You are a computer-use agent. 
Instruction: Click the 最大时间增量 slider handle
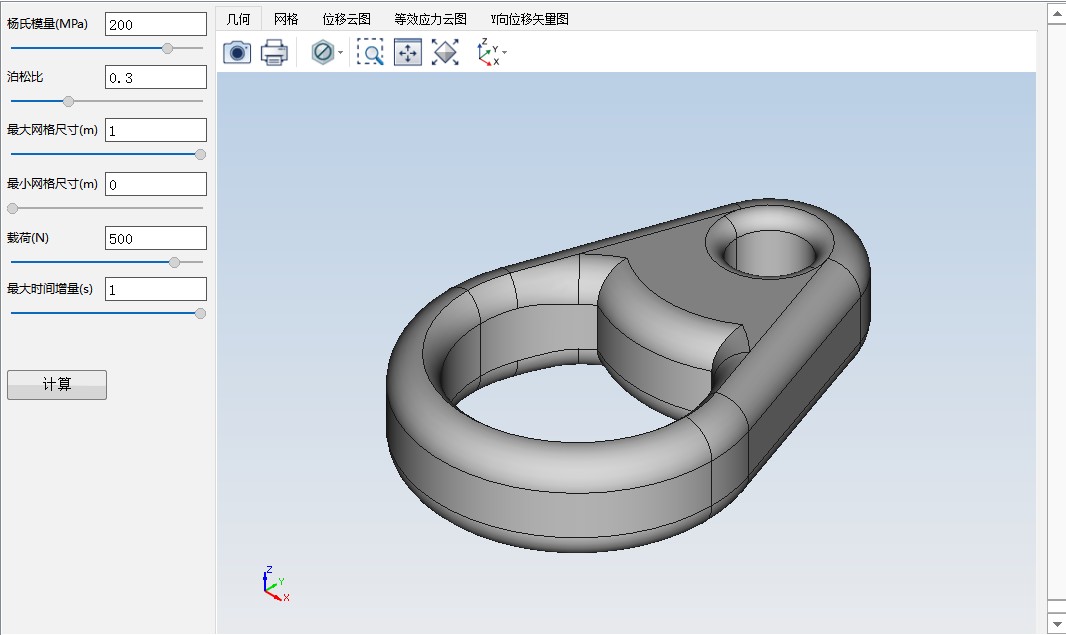point(201,313)
